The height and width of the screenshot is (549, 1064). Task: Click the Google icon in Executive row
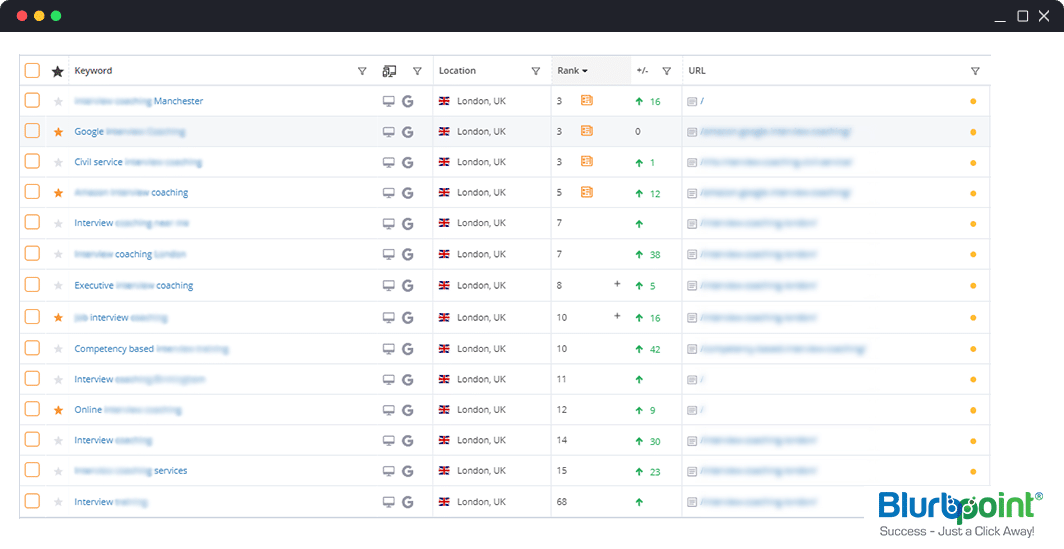(x=407, y=286)
